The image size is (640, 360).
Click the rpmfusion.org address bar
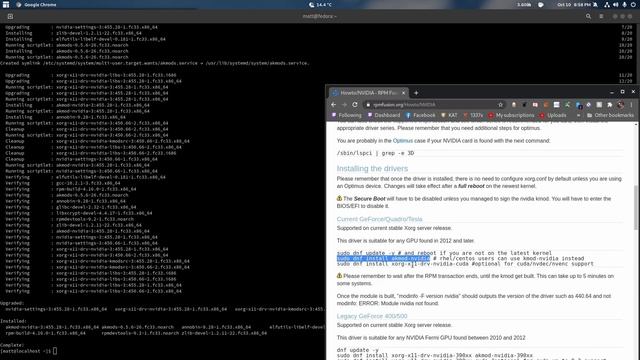point(434,104)
